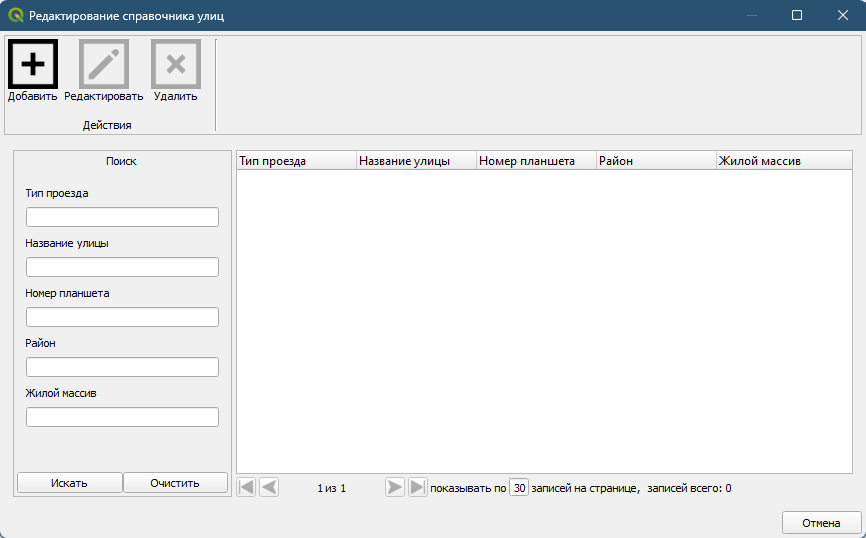Click the Жилой массив column header

(783, 161)
